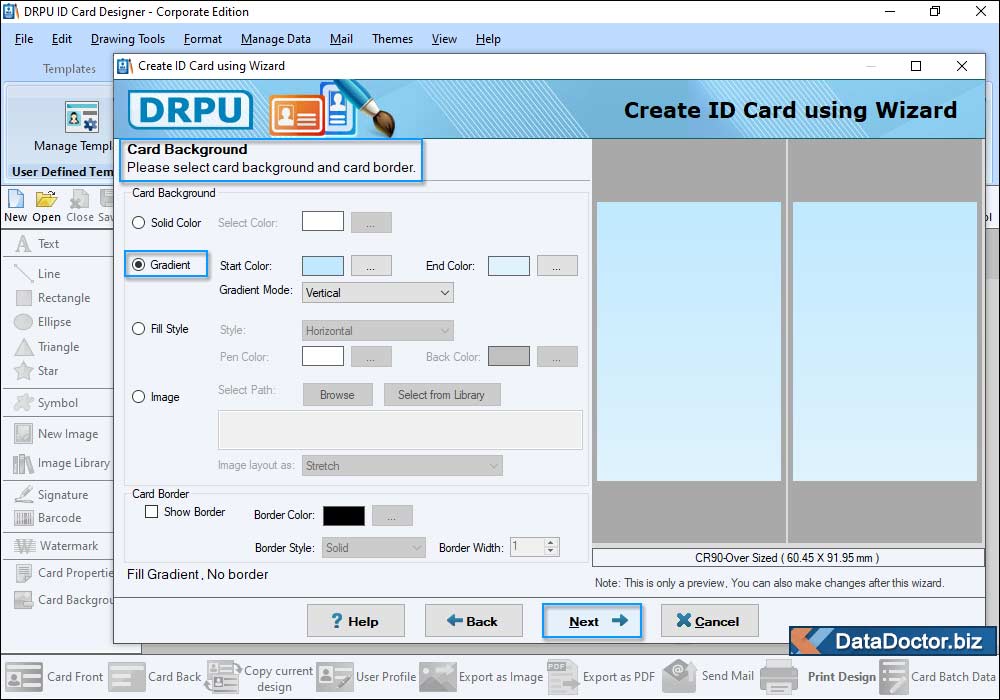
Task: Click the gradient Start Color swatch
Action: click(x=323, y=265)
